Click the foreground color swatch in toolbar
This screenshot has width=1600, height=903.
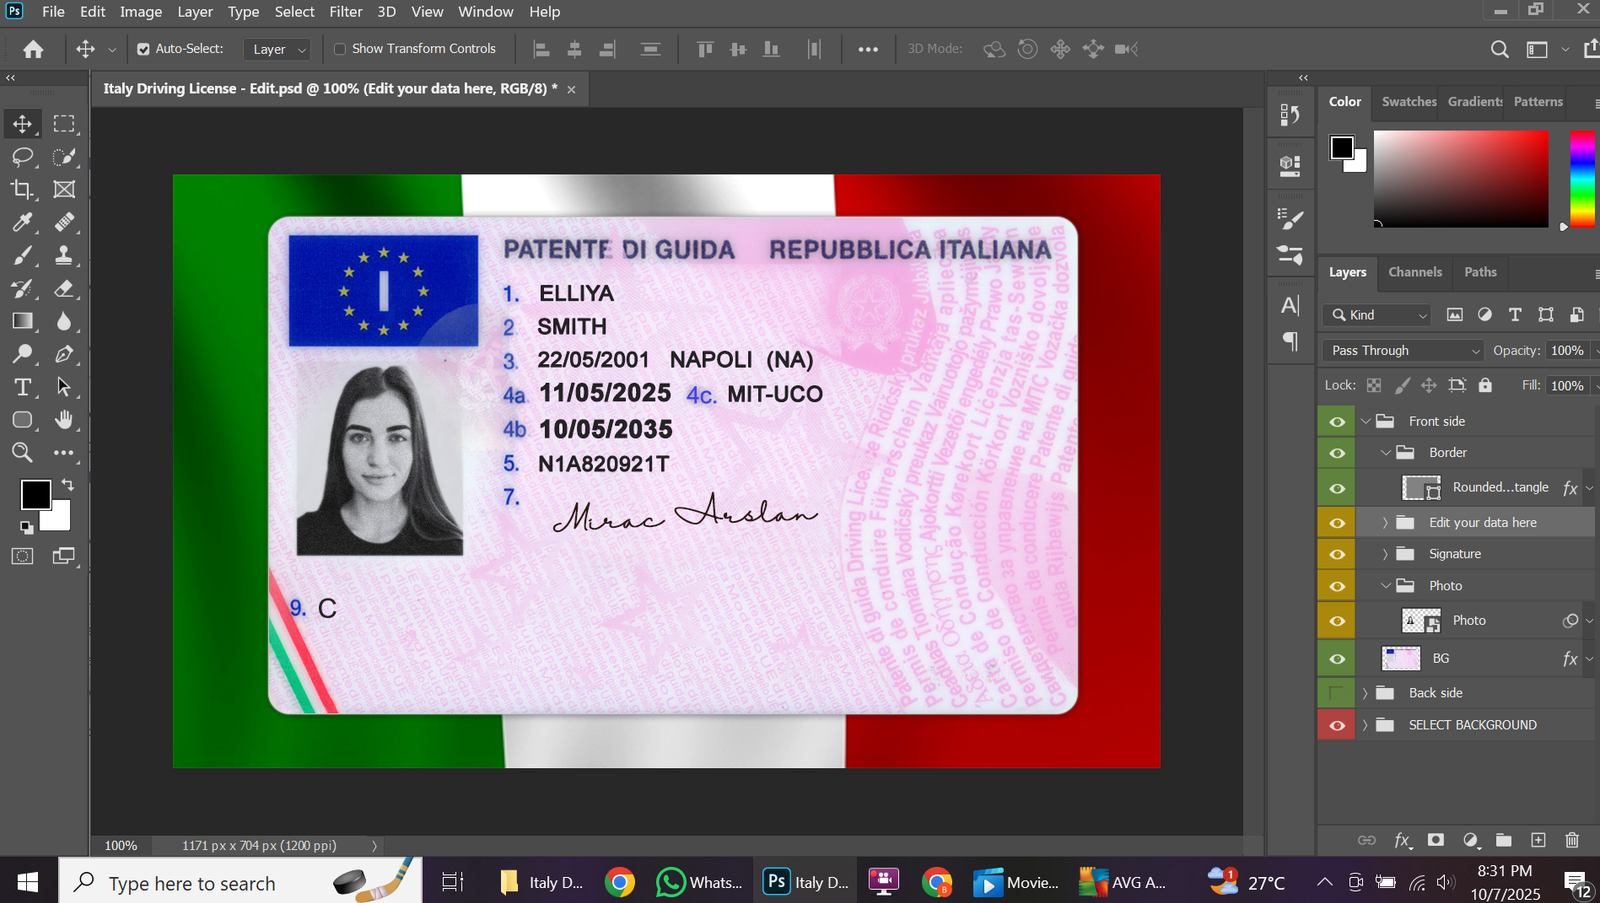pos(35,494)
